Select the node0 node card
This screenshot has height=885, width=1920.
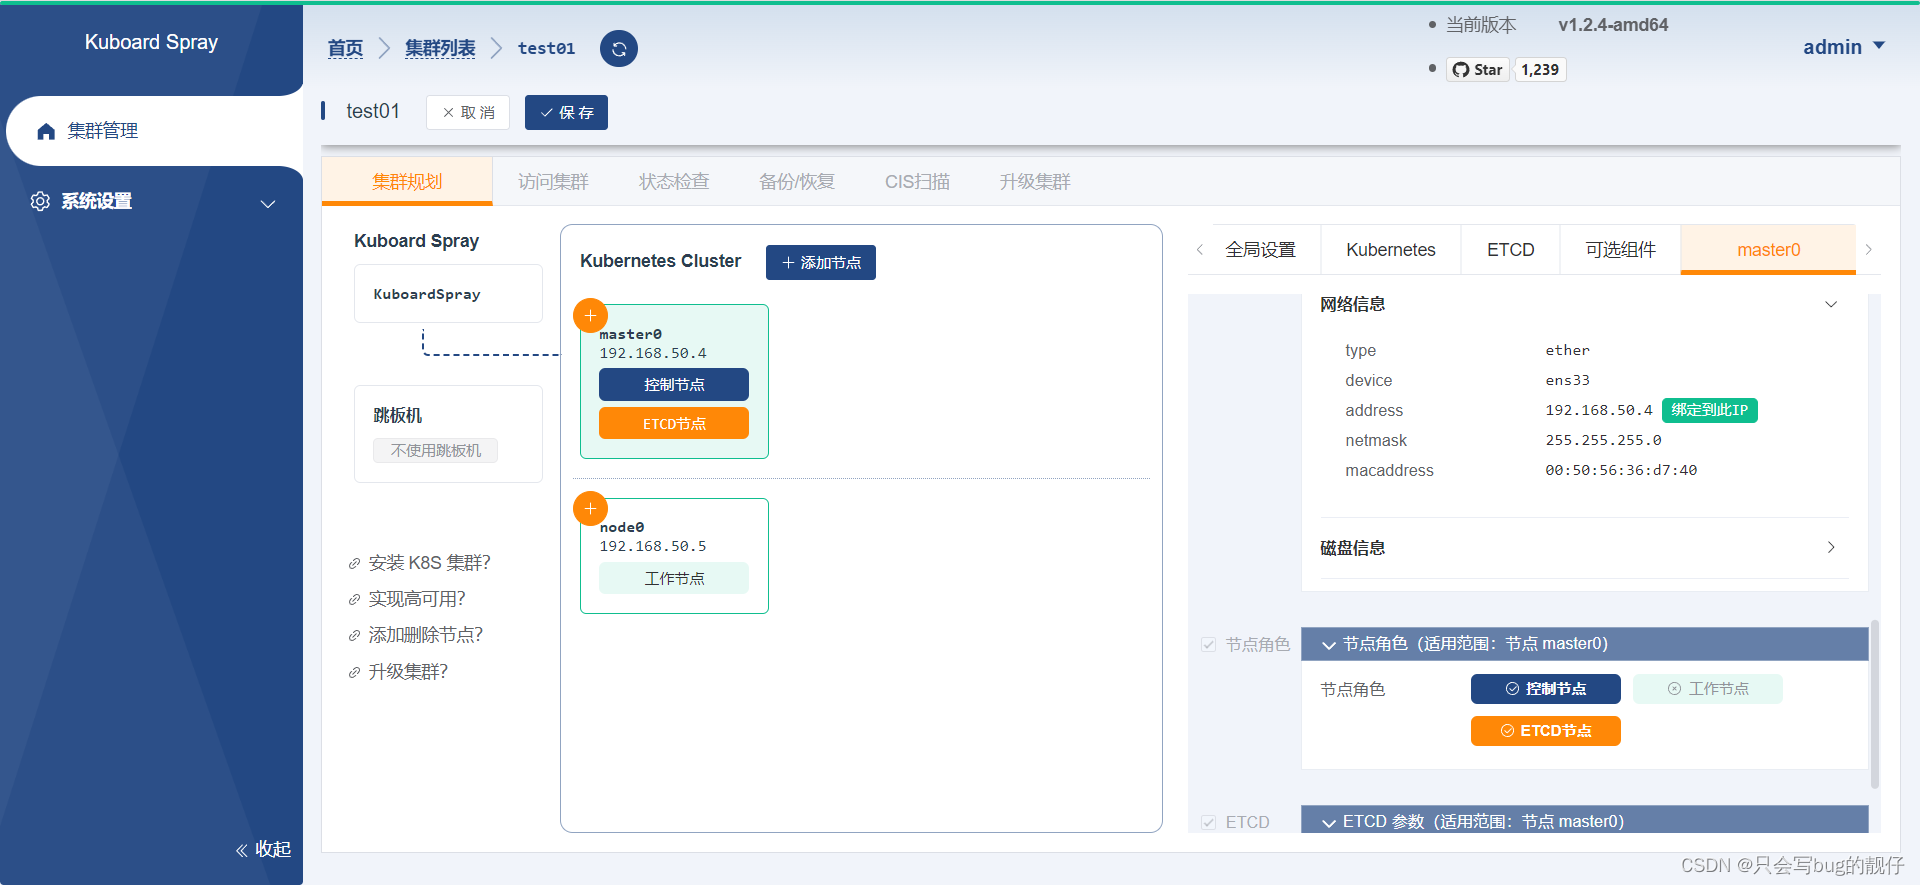tap(674, 556)
